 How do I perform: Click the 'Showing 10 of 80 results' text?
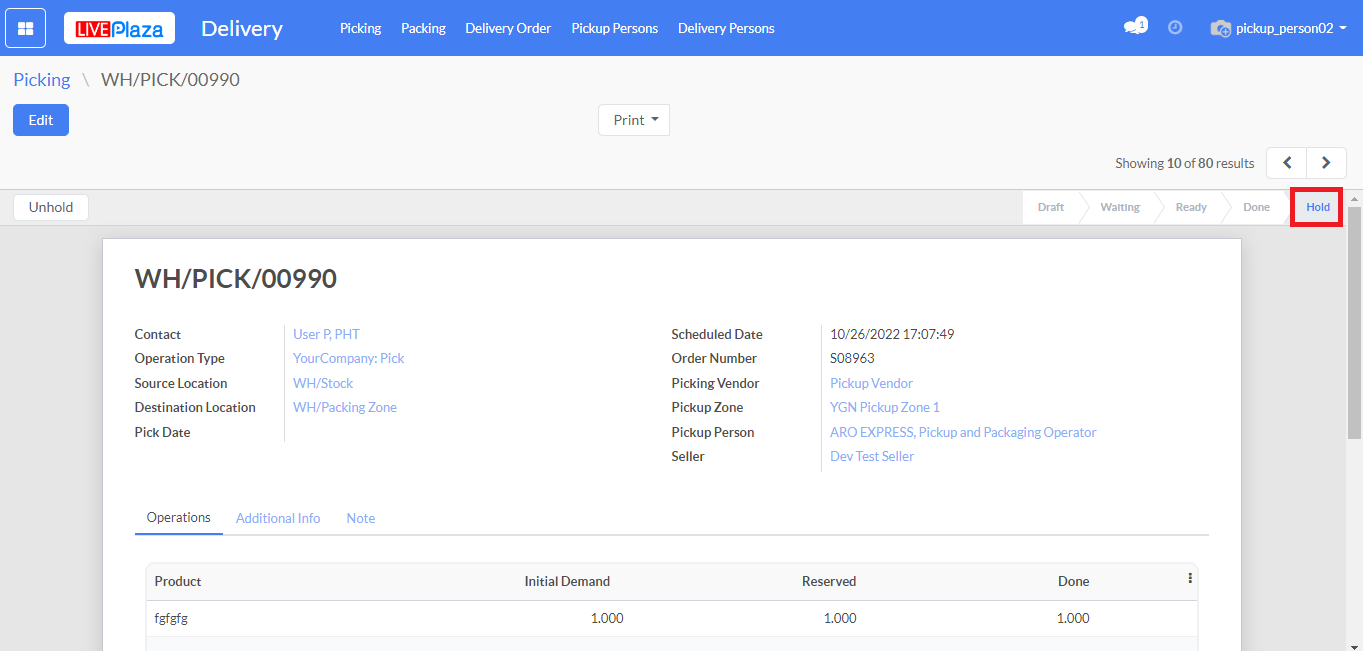click(1185, 163)
